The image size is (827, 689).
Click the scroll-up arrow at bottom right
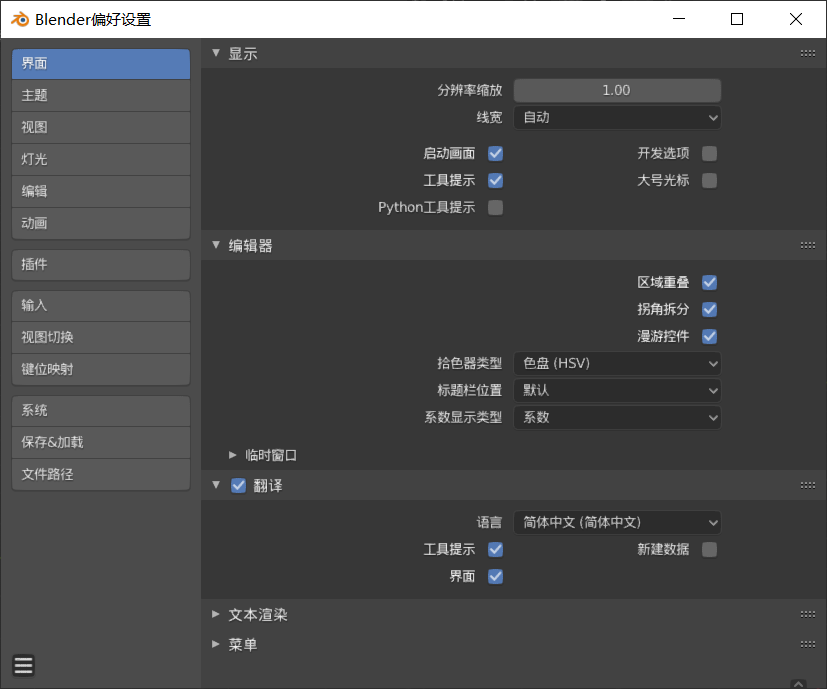799,684
